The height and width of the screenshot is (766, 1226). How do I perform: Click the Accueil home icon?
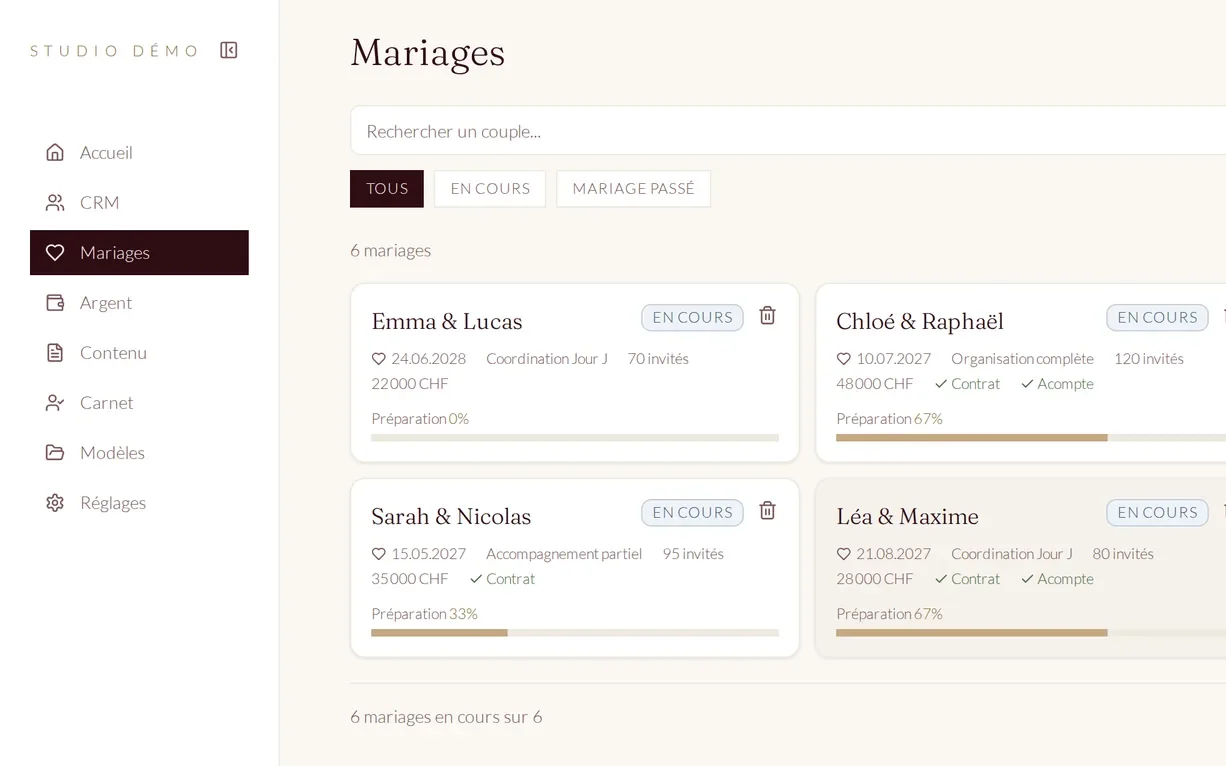click(x=55, y=152)
